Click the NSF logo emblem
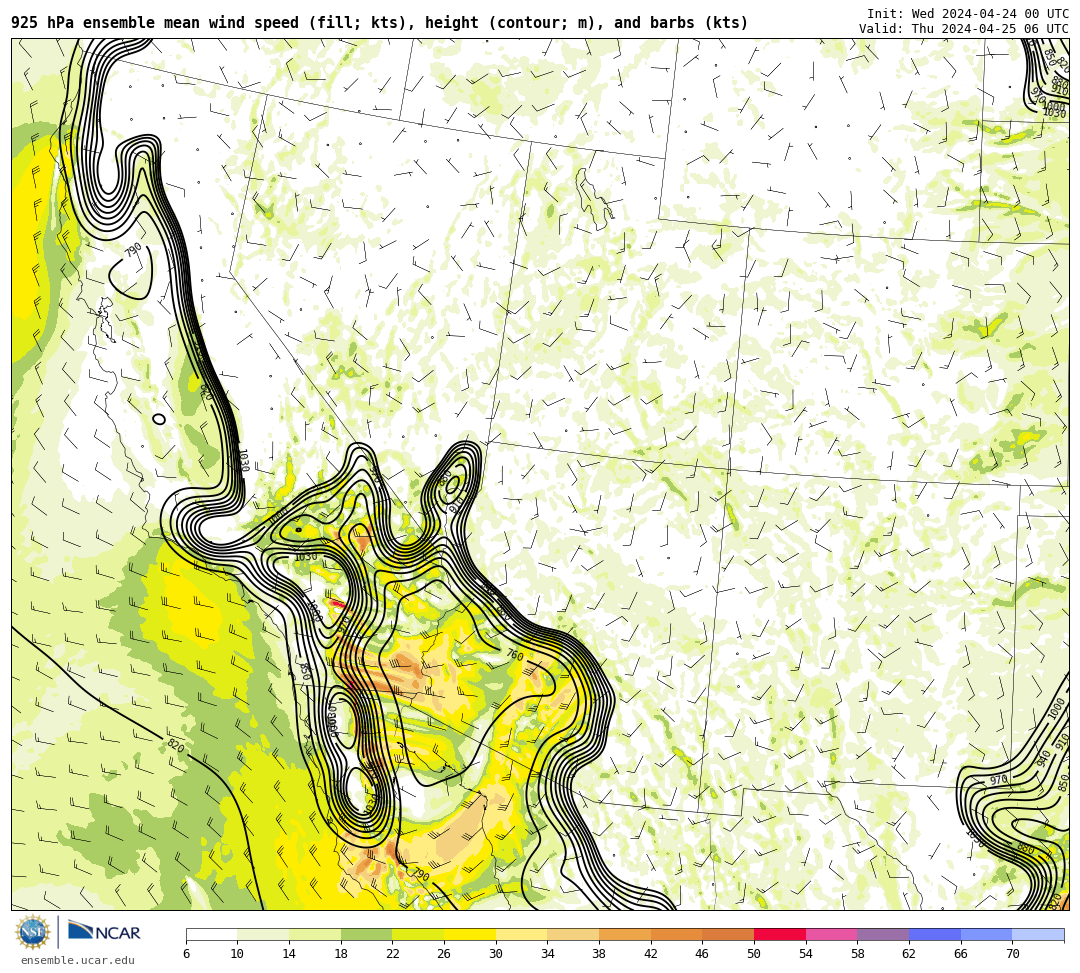The height and width of the screenshot is (973, 1080). 33,932
